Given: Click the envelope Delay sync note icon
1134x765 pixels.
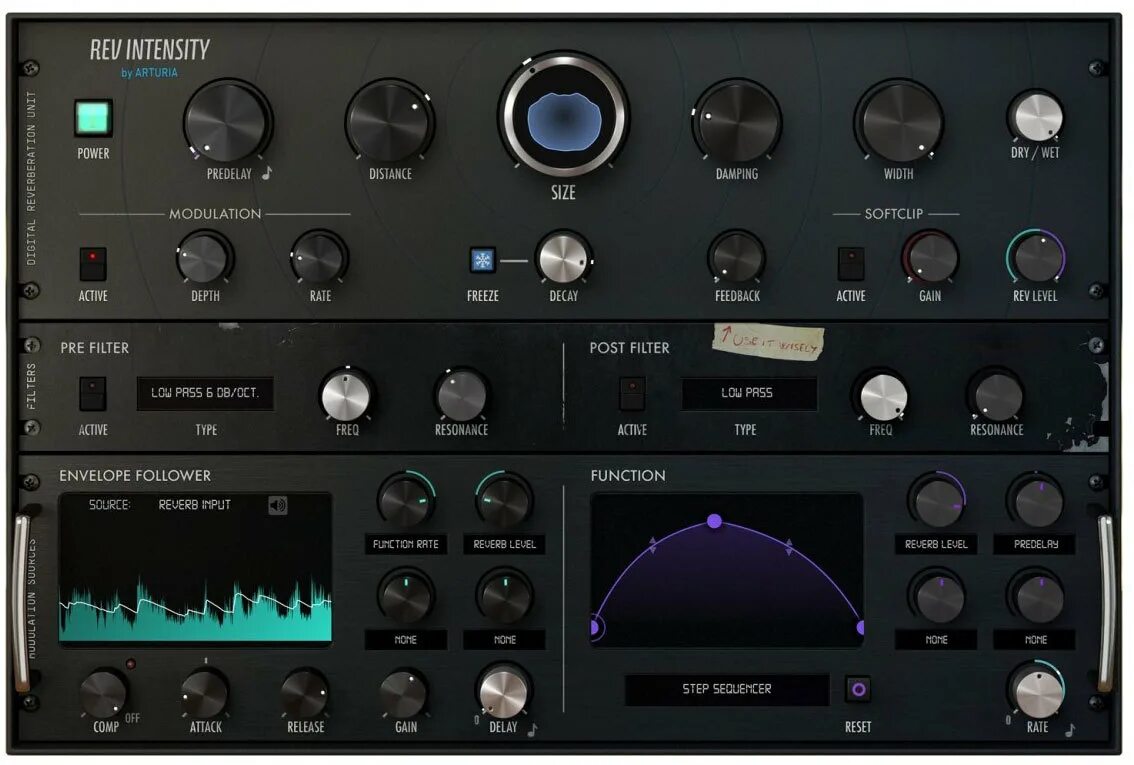Looking at the screenshot, I should pyautogui.click(x=532, y=730).
